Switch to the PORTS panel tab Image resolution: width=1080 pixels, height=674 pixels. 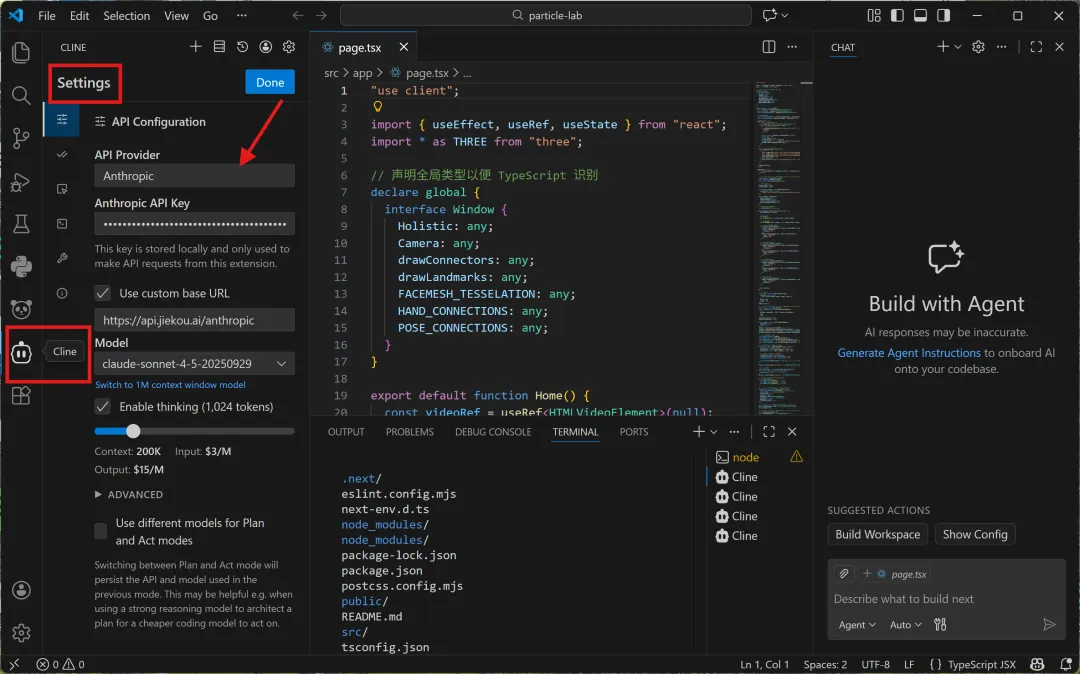click(x=634, y=432)
